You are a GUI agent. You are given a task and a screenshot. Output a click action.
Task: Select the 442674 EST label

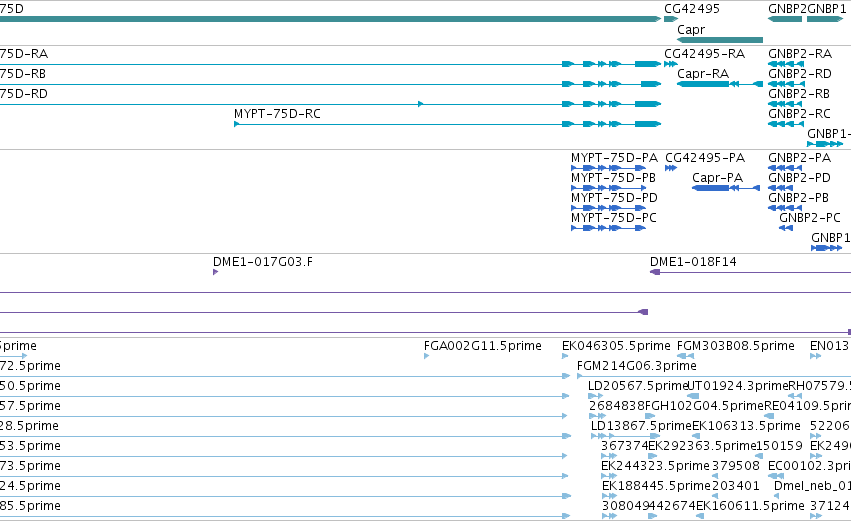(672, 507)
